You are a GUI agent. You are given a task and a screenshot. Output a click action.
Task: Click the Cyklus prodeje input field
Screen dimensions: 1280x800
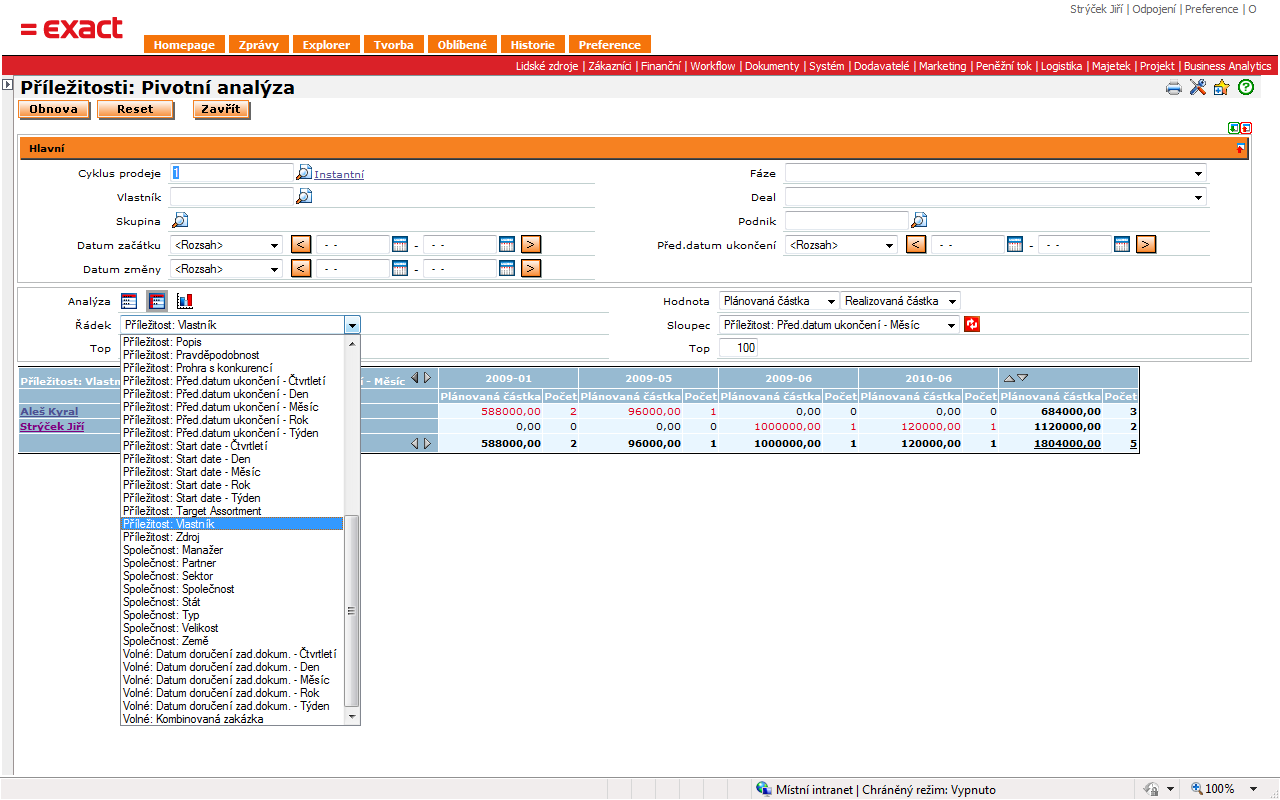[232, 172]
